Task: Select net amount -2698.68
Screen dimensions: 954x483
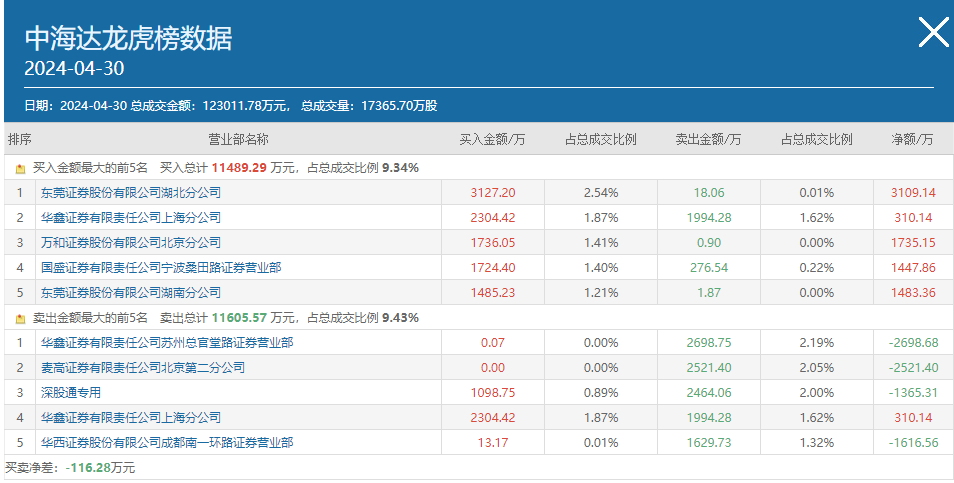Action: (913, 342)
